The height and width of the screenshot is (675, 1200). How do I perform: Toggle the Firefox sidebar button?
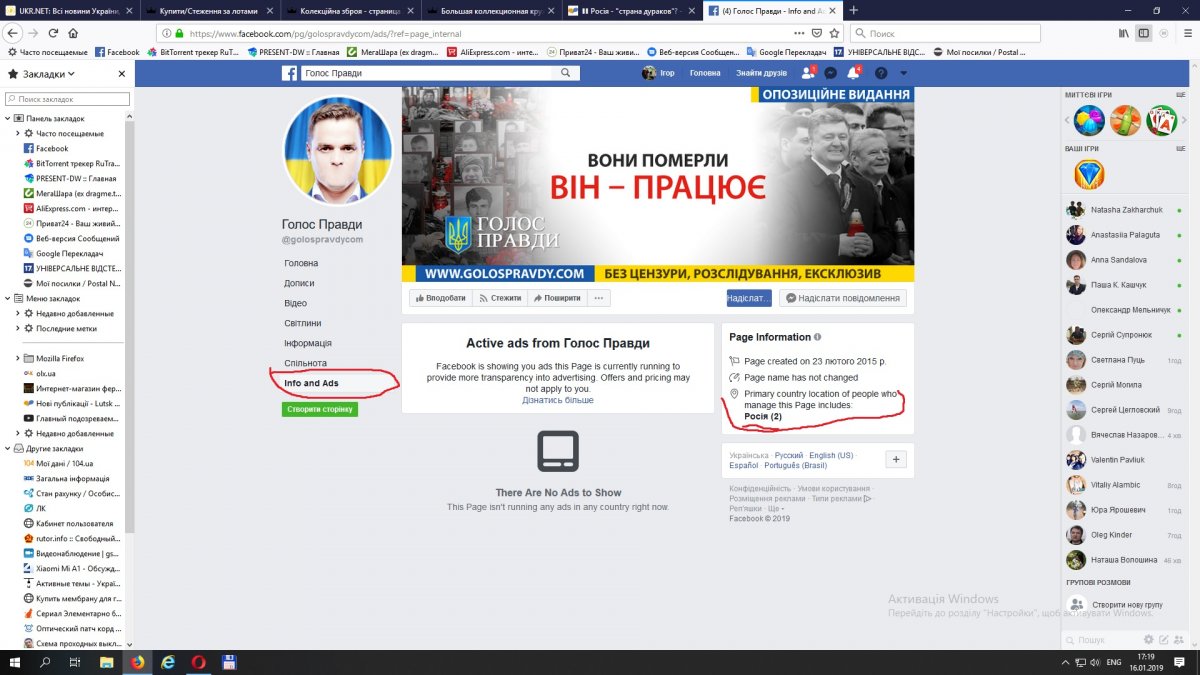point(1145,33)
